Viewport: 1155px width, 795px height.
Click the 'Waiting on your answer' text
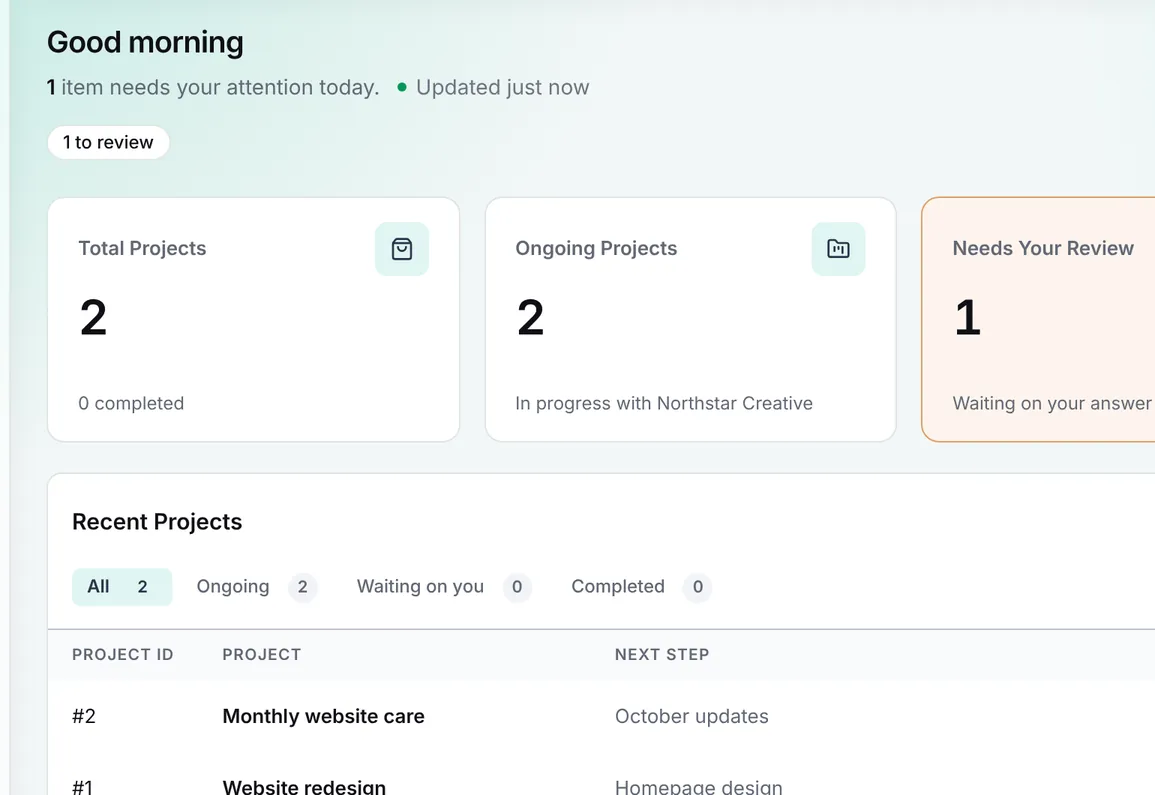(x=1052, y=403)
